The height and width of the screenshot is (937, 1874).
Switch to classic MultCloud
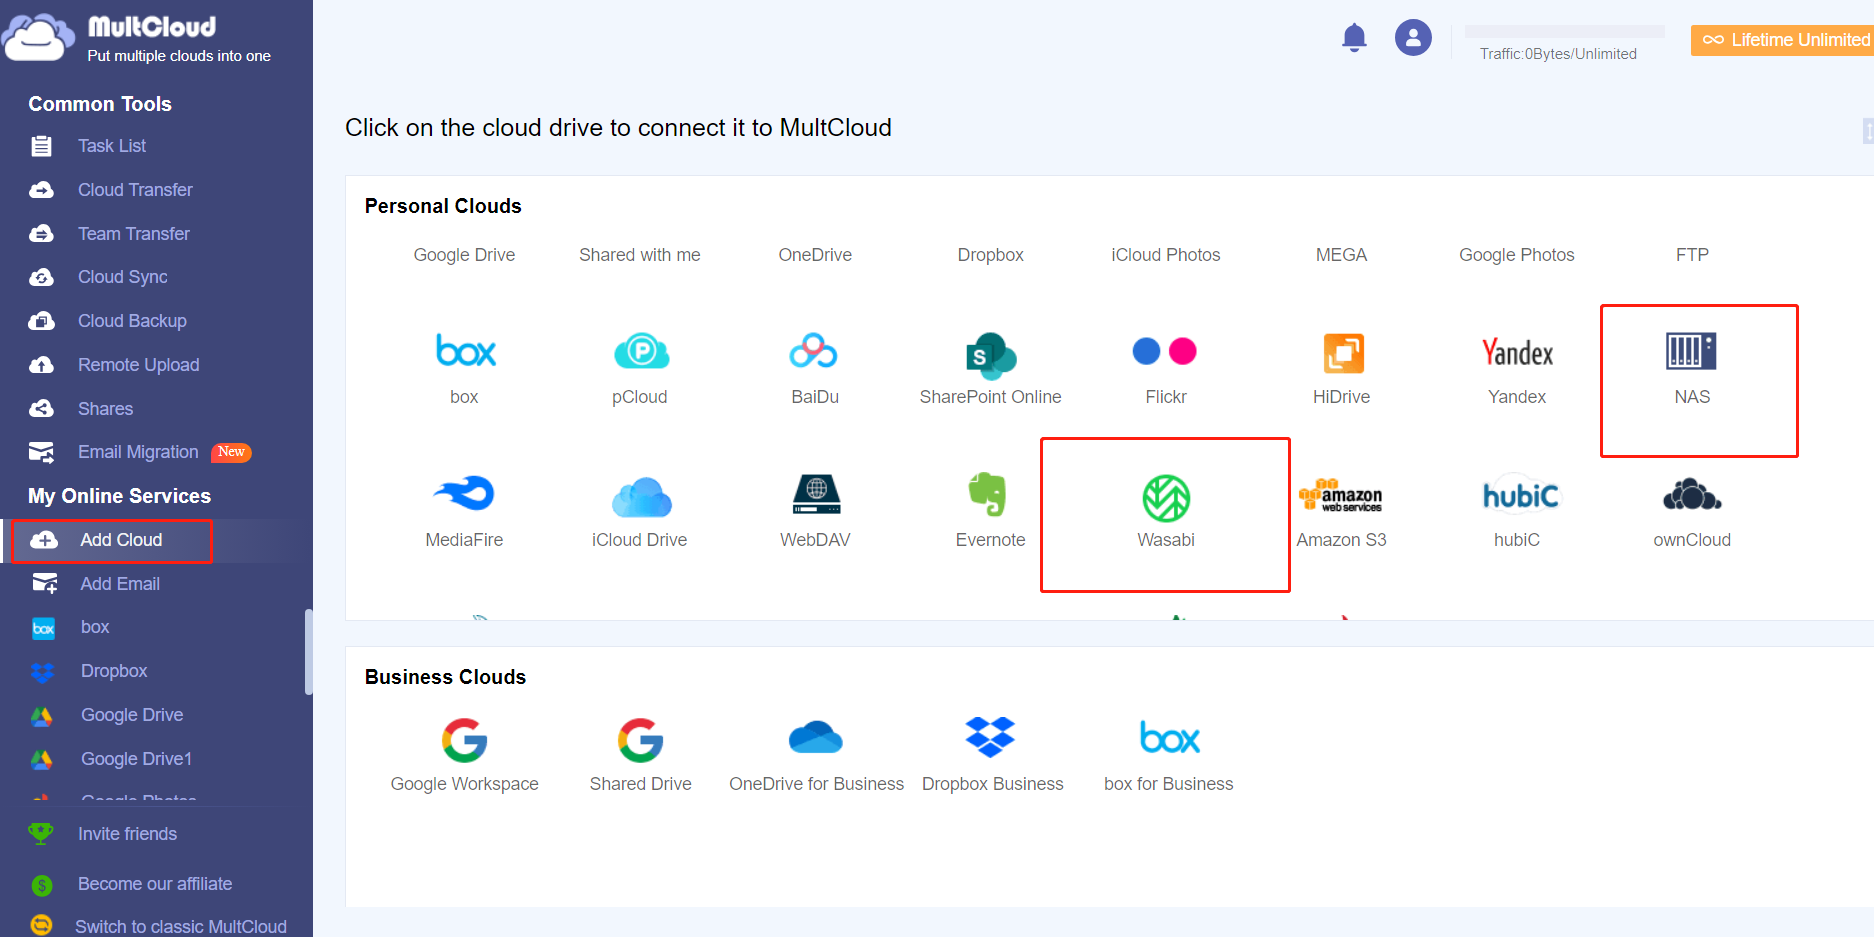[181, 926]
